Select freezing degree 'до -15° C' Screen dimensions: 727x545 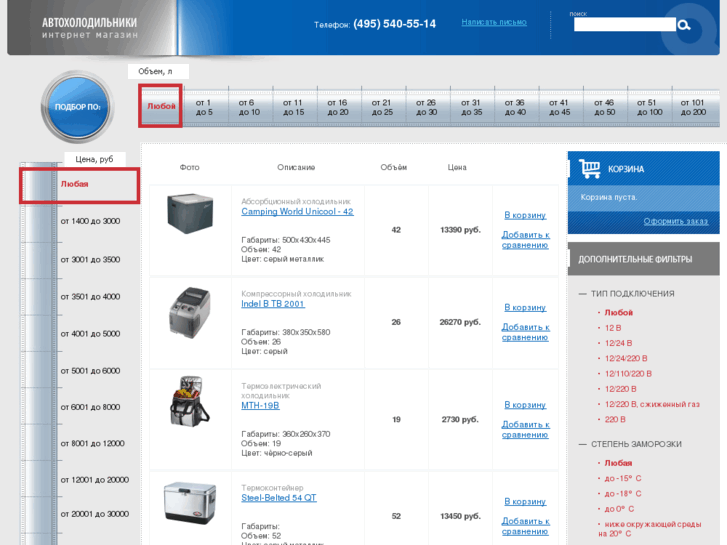click(623, 479)
